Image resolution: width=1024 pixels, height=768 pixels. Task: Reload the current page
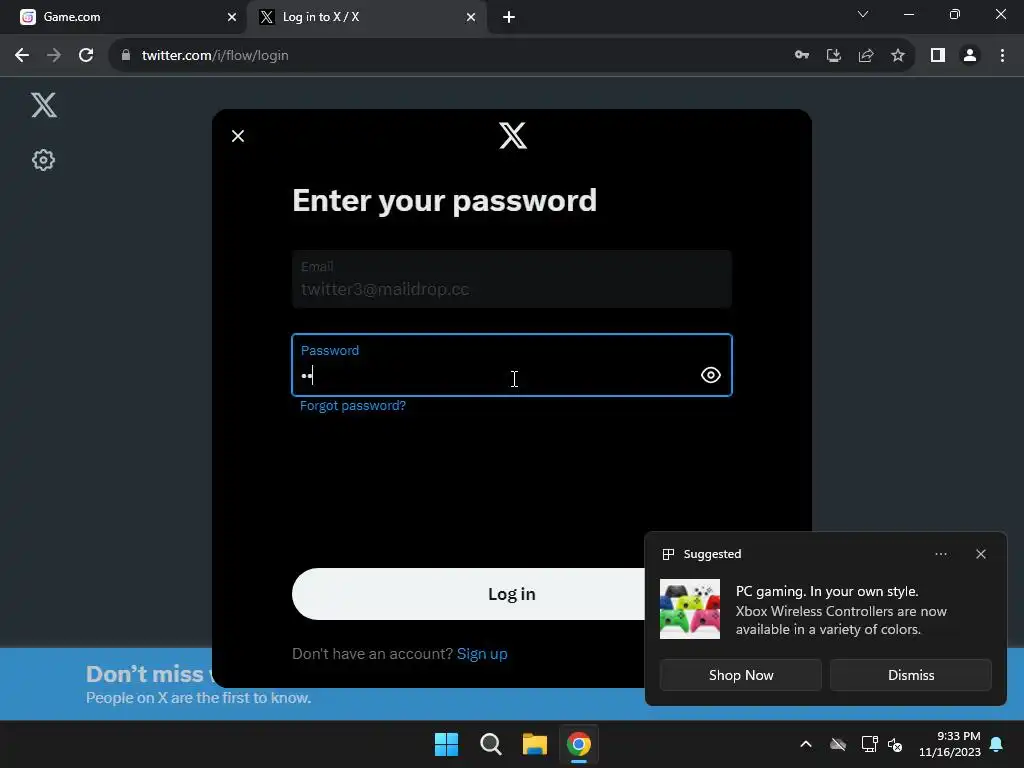pyautogui.click(x=86, y=56)
